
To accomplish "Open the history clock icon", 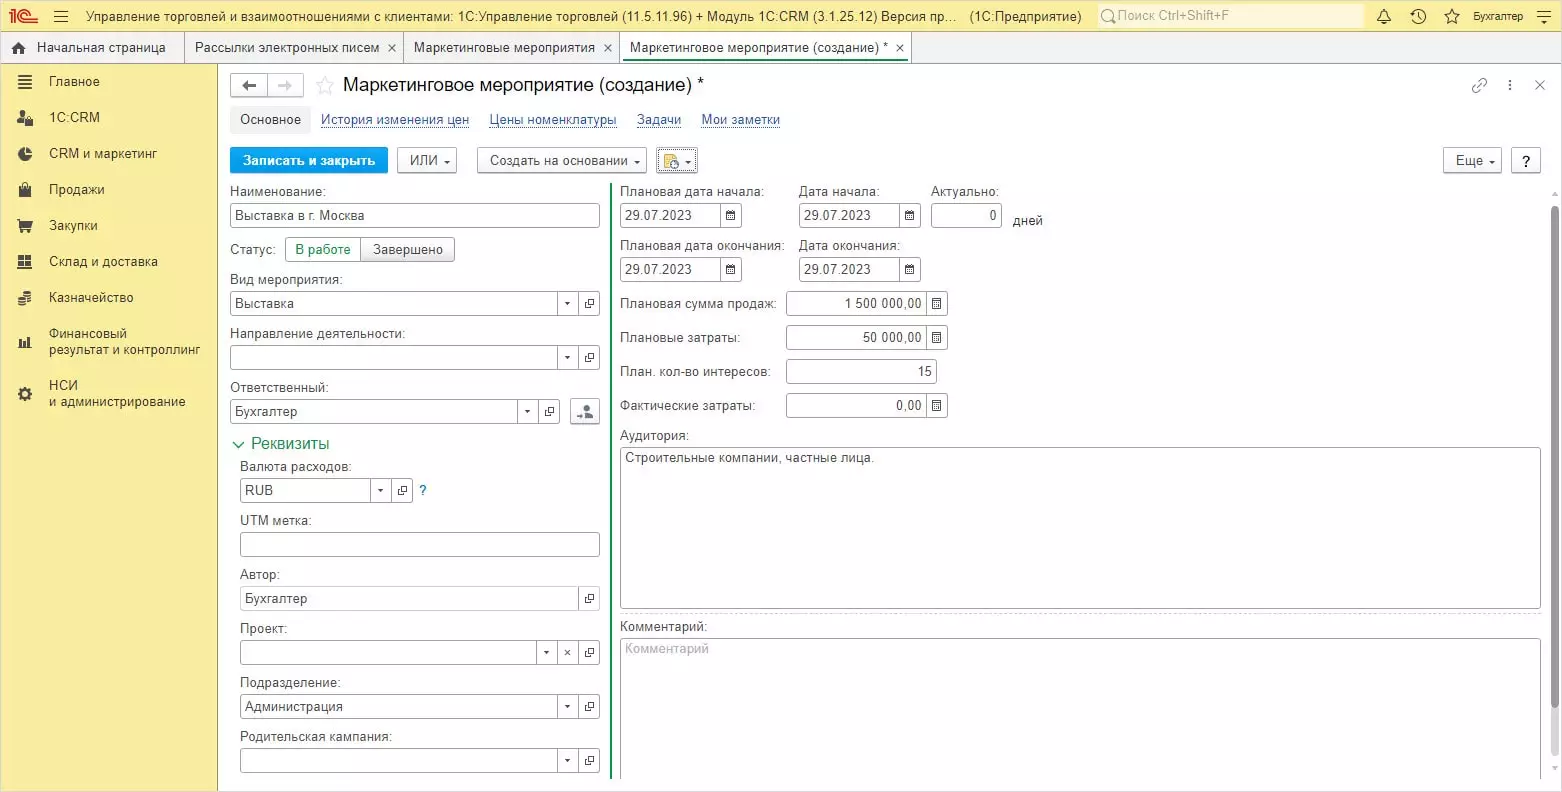I will 1418,16.
